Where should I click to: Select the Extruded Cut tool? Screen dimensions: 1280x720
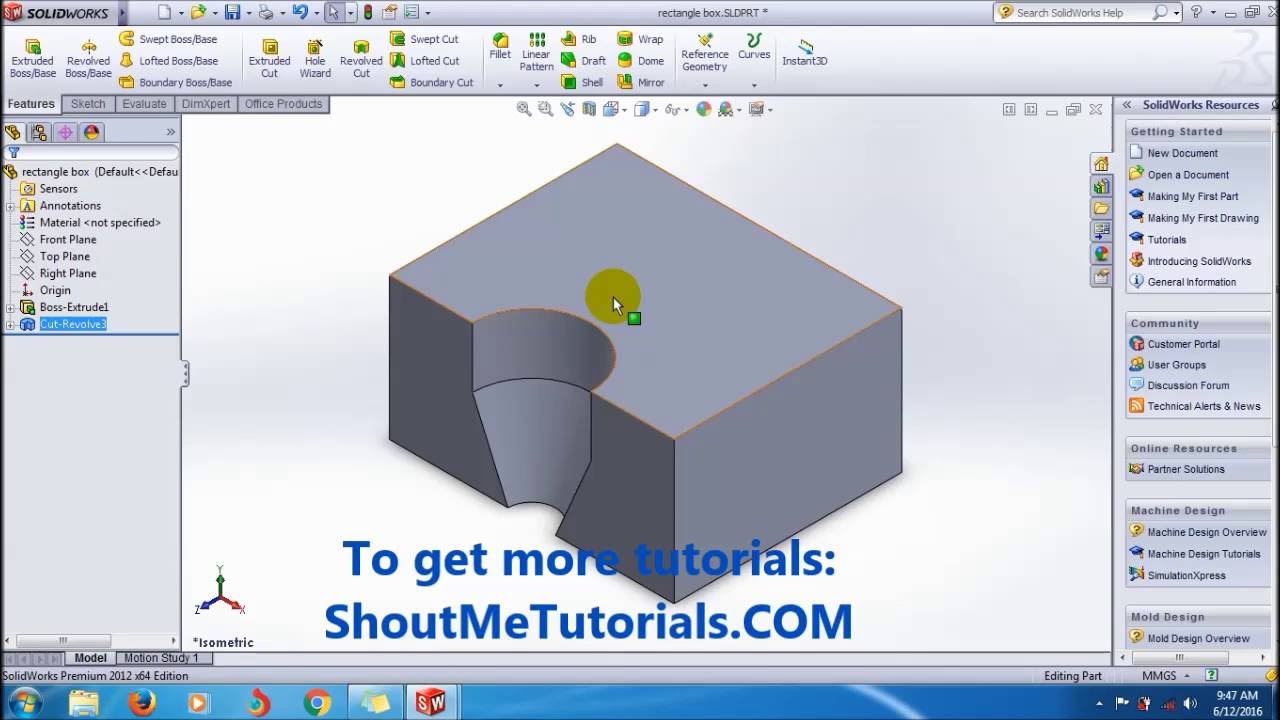click(x=270, y=59)
